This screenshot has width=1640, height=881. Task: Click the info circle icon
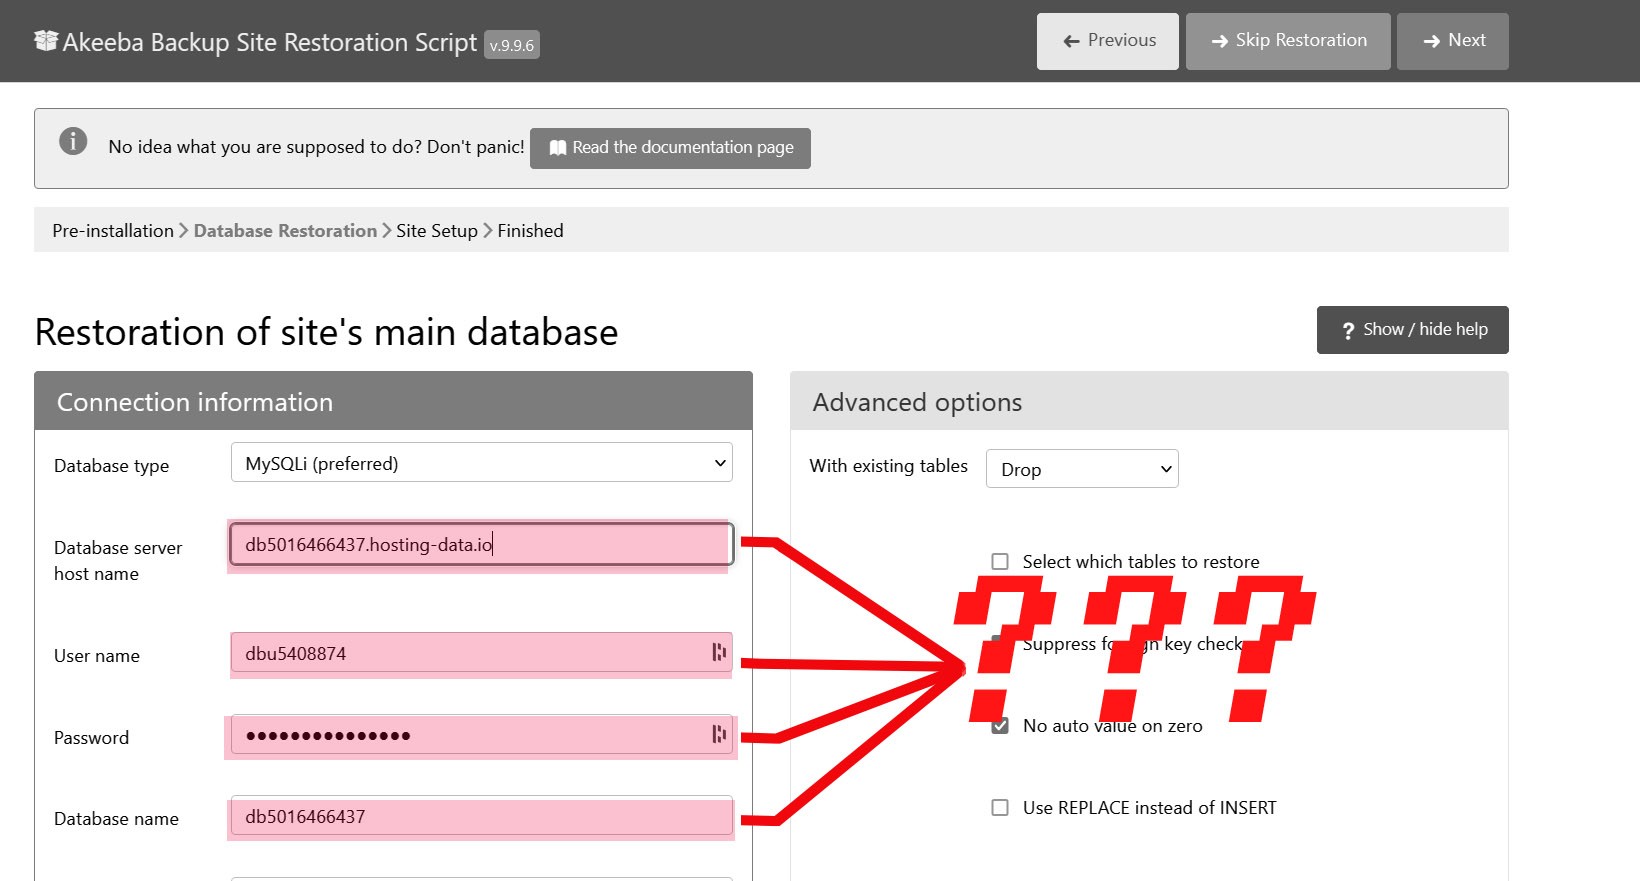(x=73, y=141)
